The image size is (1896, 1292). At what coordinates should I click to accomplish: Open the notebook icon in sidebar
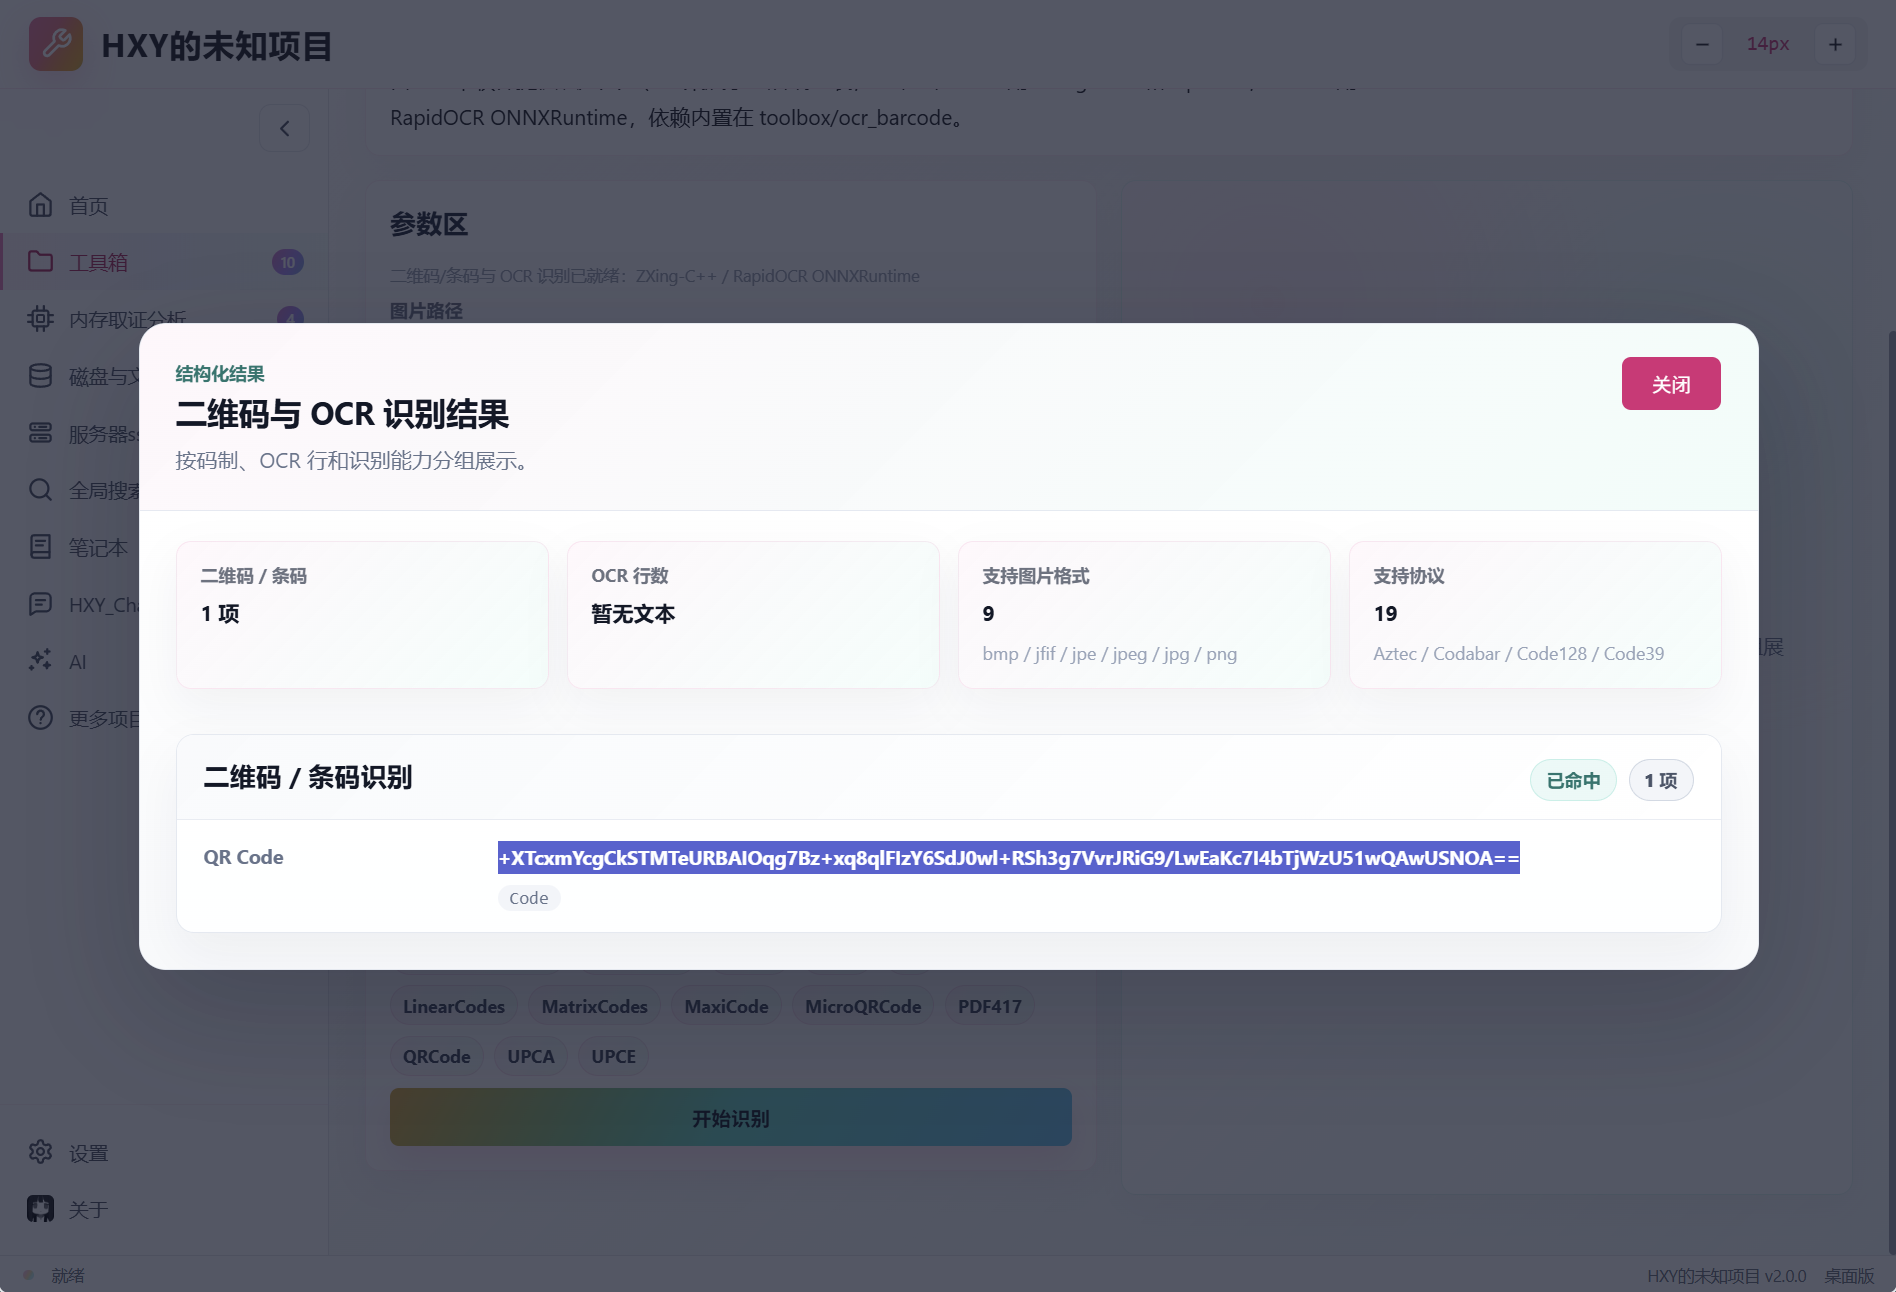(x=40, y=547)
